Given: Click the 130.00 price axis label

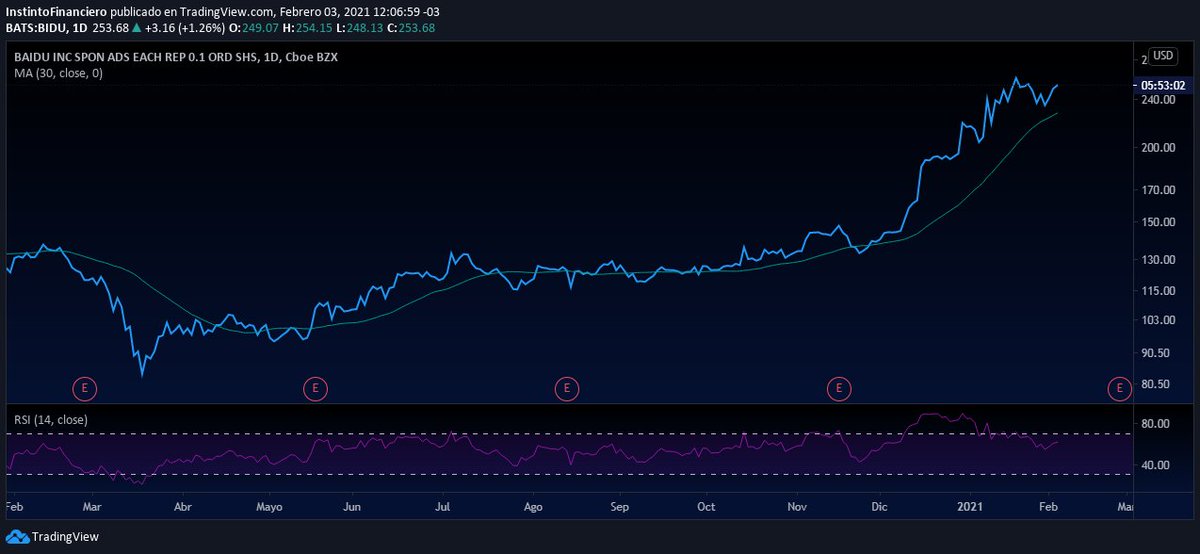Looking at the screenshot, I should (x=1157, y=260).
